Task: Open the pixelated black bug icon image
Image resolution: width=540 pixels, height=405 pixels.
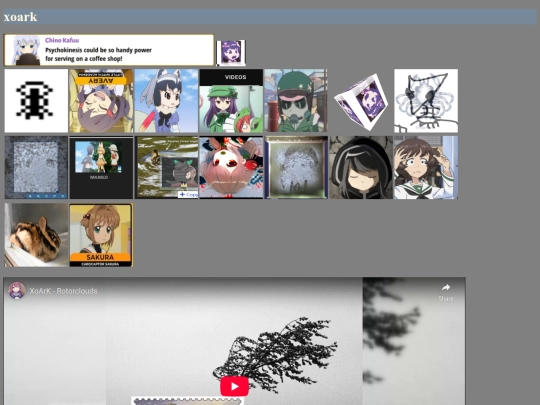Action: click(36, 101)
